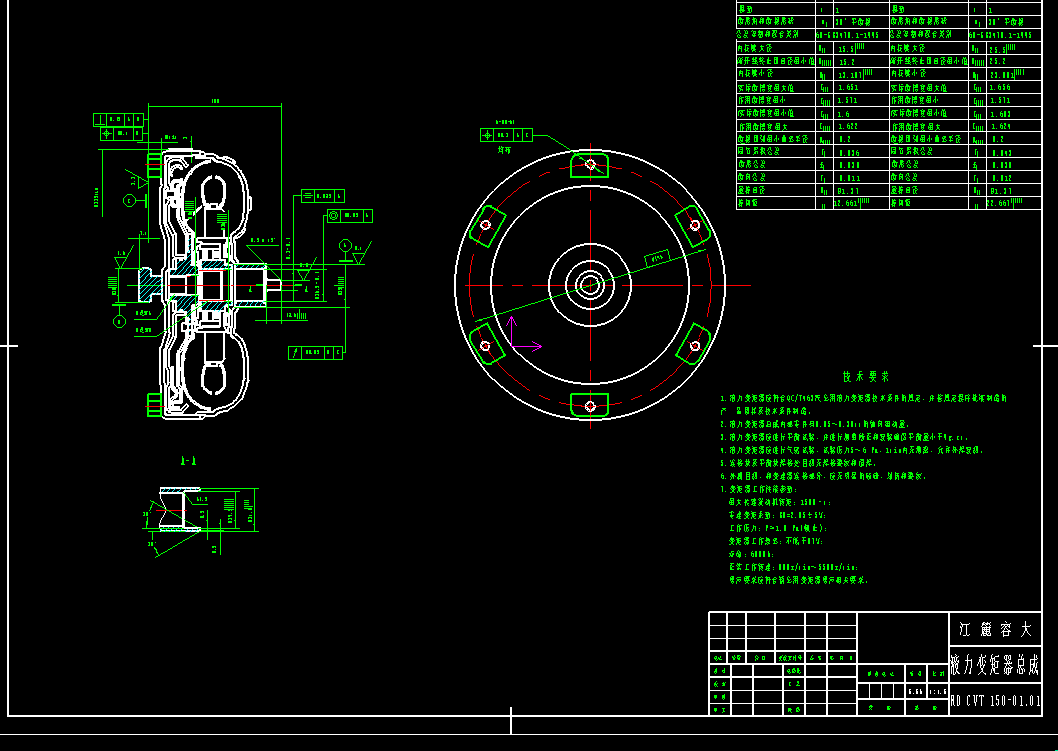Viewport: 1058px width, 751px height.
Task: Select the red pump hub rectangle in section view
Action: (x=211, y=285)
